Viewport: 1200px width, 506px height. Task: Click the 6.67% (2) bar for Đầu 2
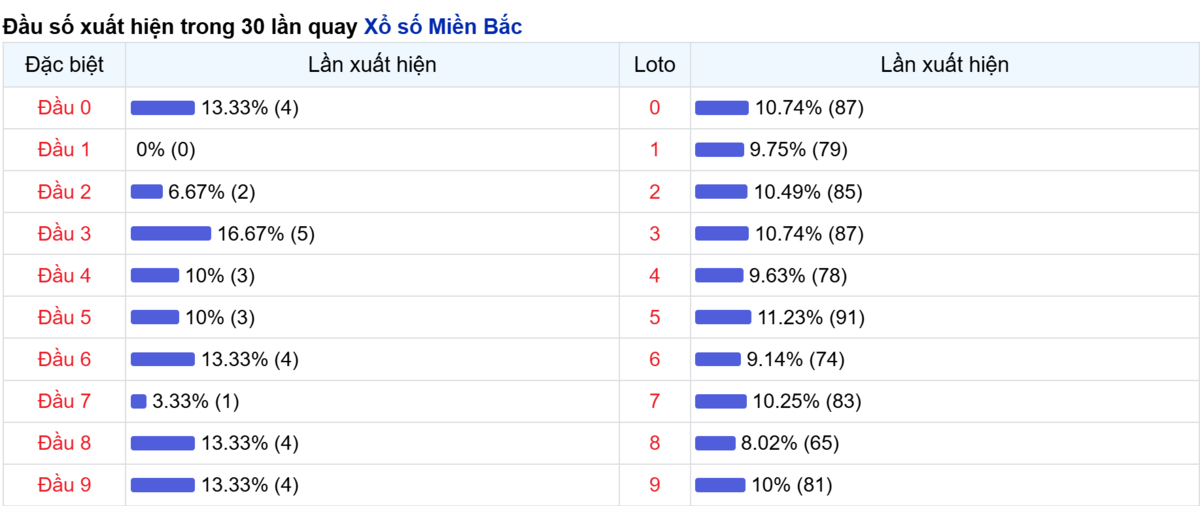[x=147, y=192]
